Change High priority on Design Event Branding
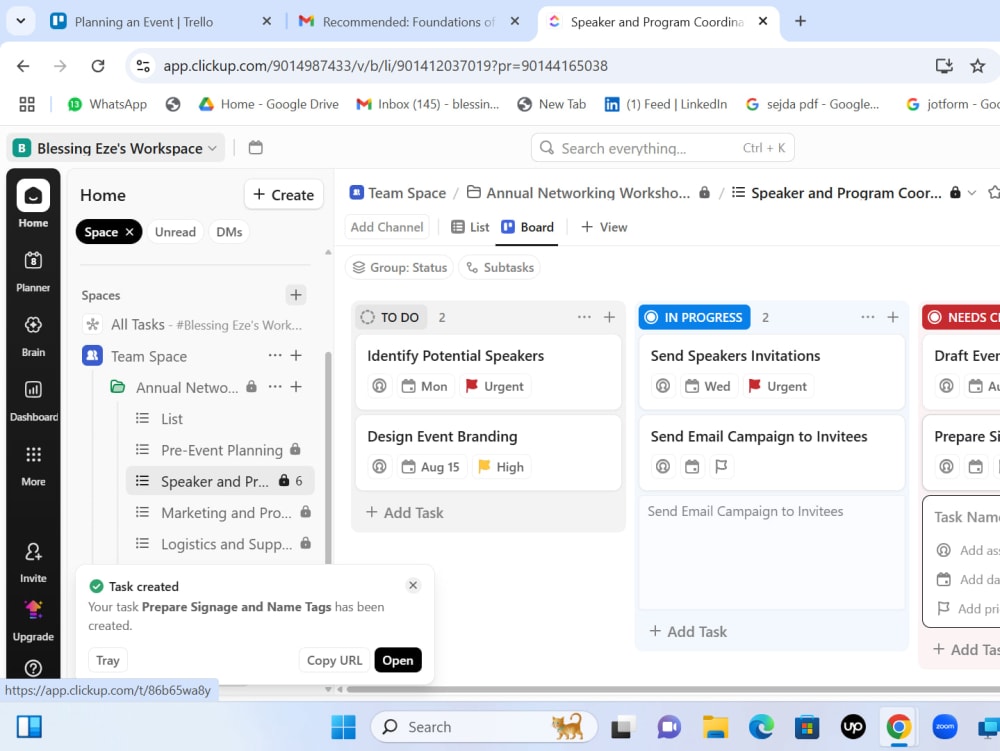 coord(501,467)
